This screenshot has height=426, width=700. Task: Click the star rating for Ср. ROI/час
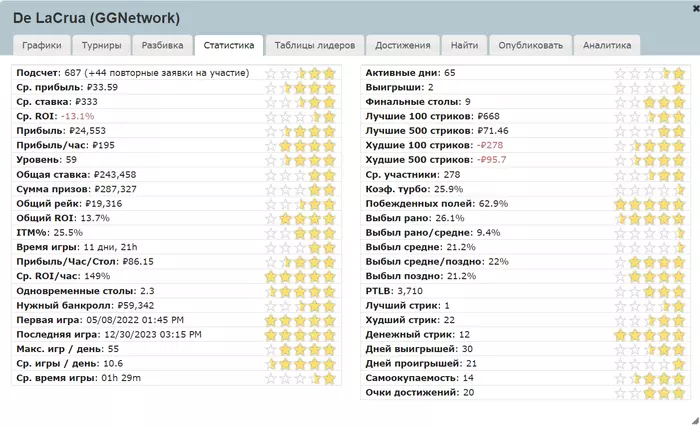(x=300, y=276)
